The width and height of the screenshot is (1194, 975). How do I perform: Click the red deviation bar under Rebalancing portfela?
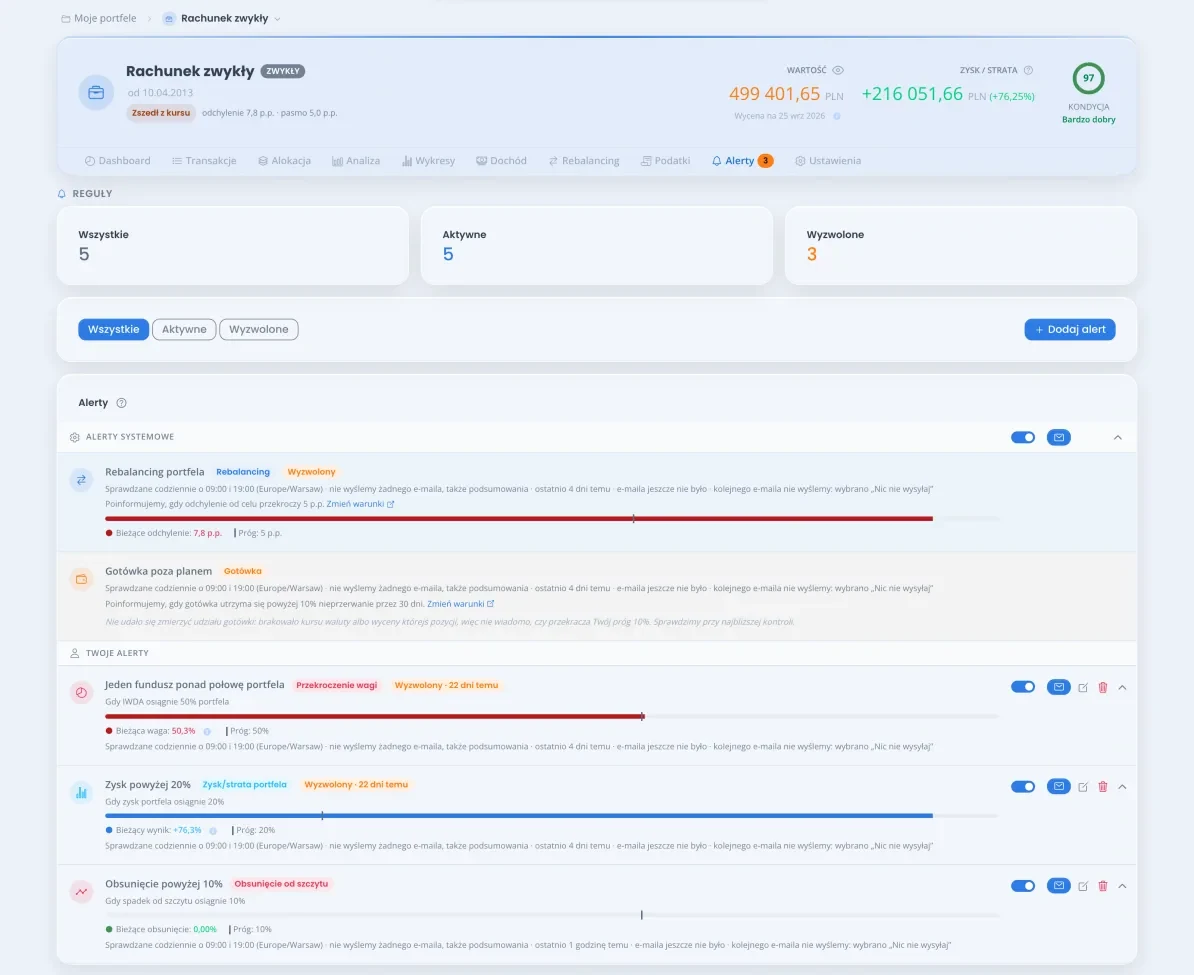[519, 519]
